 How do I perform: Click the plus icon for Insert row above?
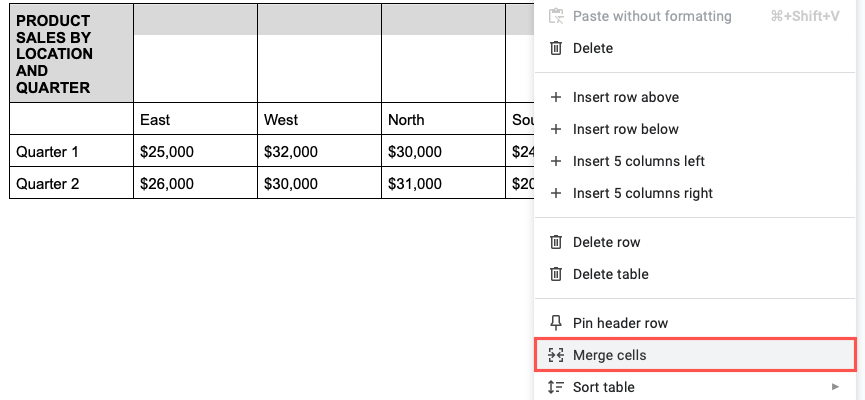[556, 97]
